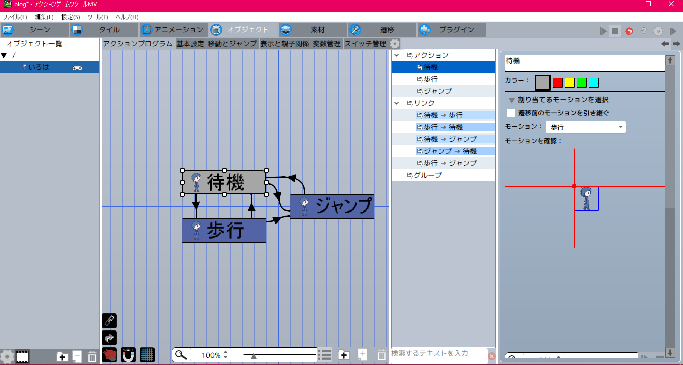
Task: Open the 素材 (Resources) tab
Action: tap(313, 30)
